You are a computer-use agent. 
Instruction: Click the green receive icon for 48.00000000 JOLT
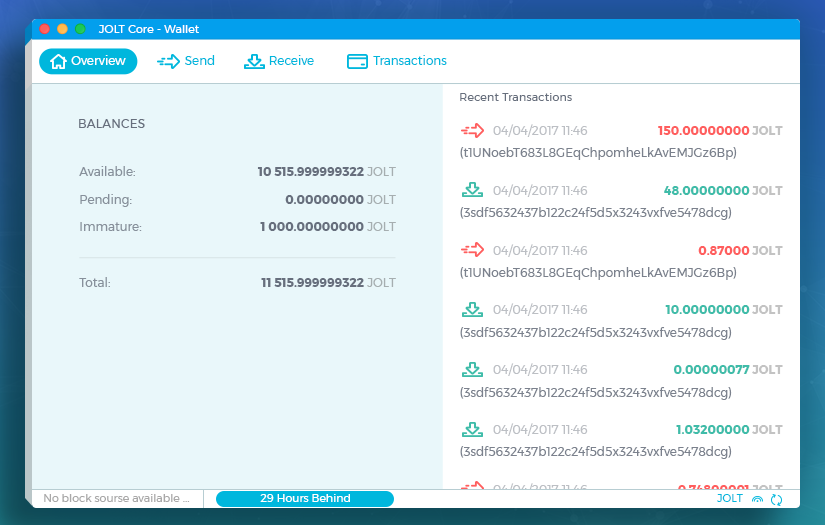(x=472, y=190)
